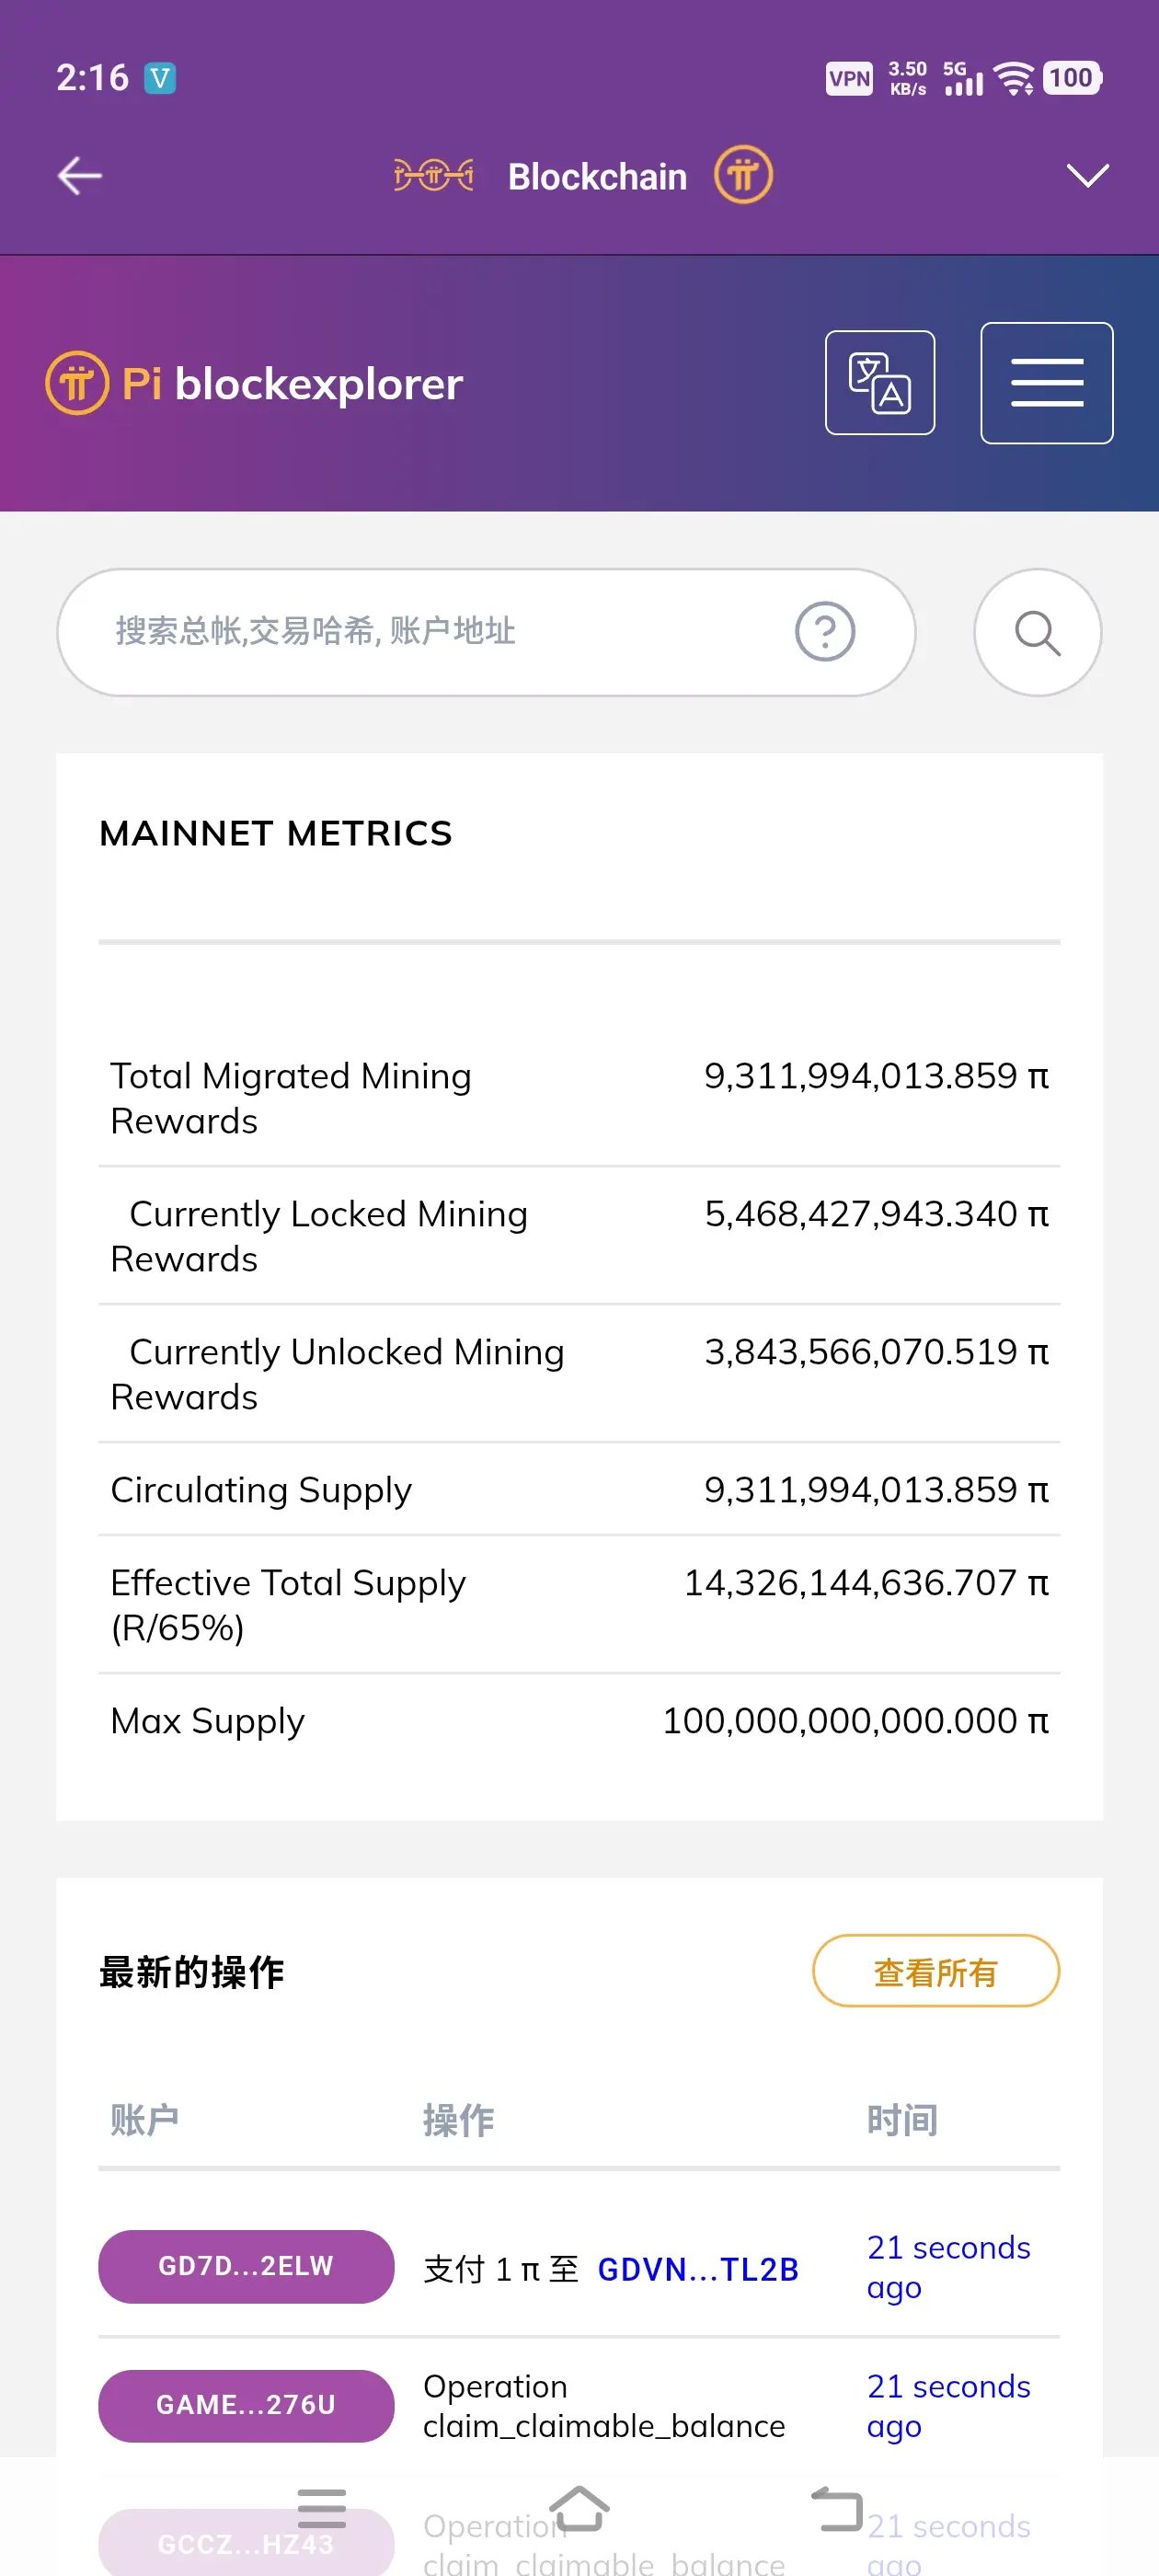Open the hamburger menu button
This screenshot has height=2576, width=1159.
pyautogui.click(x=1046, y=383)
